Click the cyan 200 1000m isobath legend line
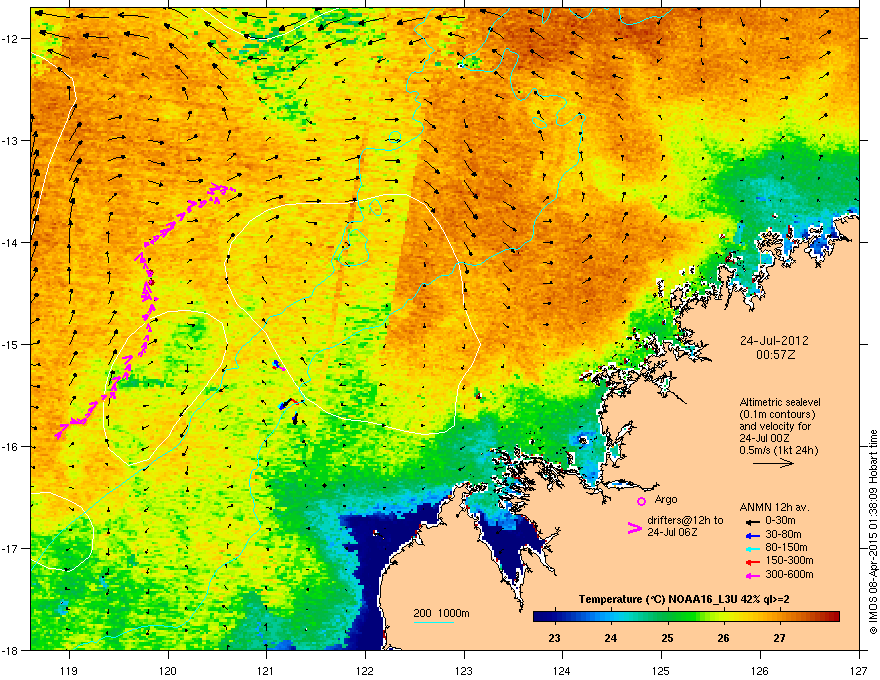 click(x=433, y=622)
